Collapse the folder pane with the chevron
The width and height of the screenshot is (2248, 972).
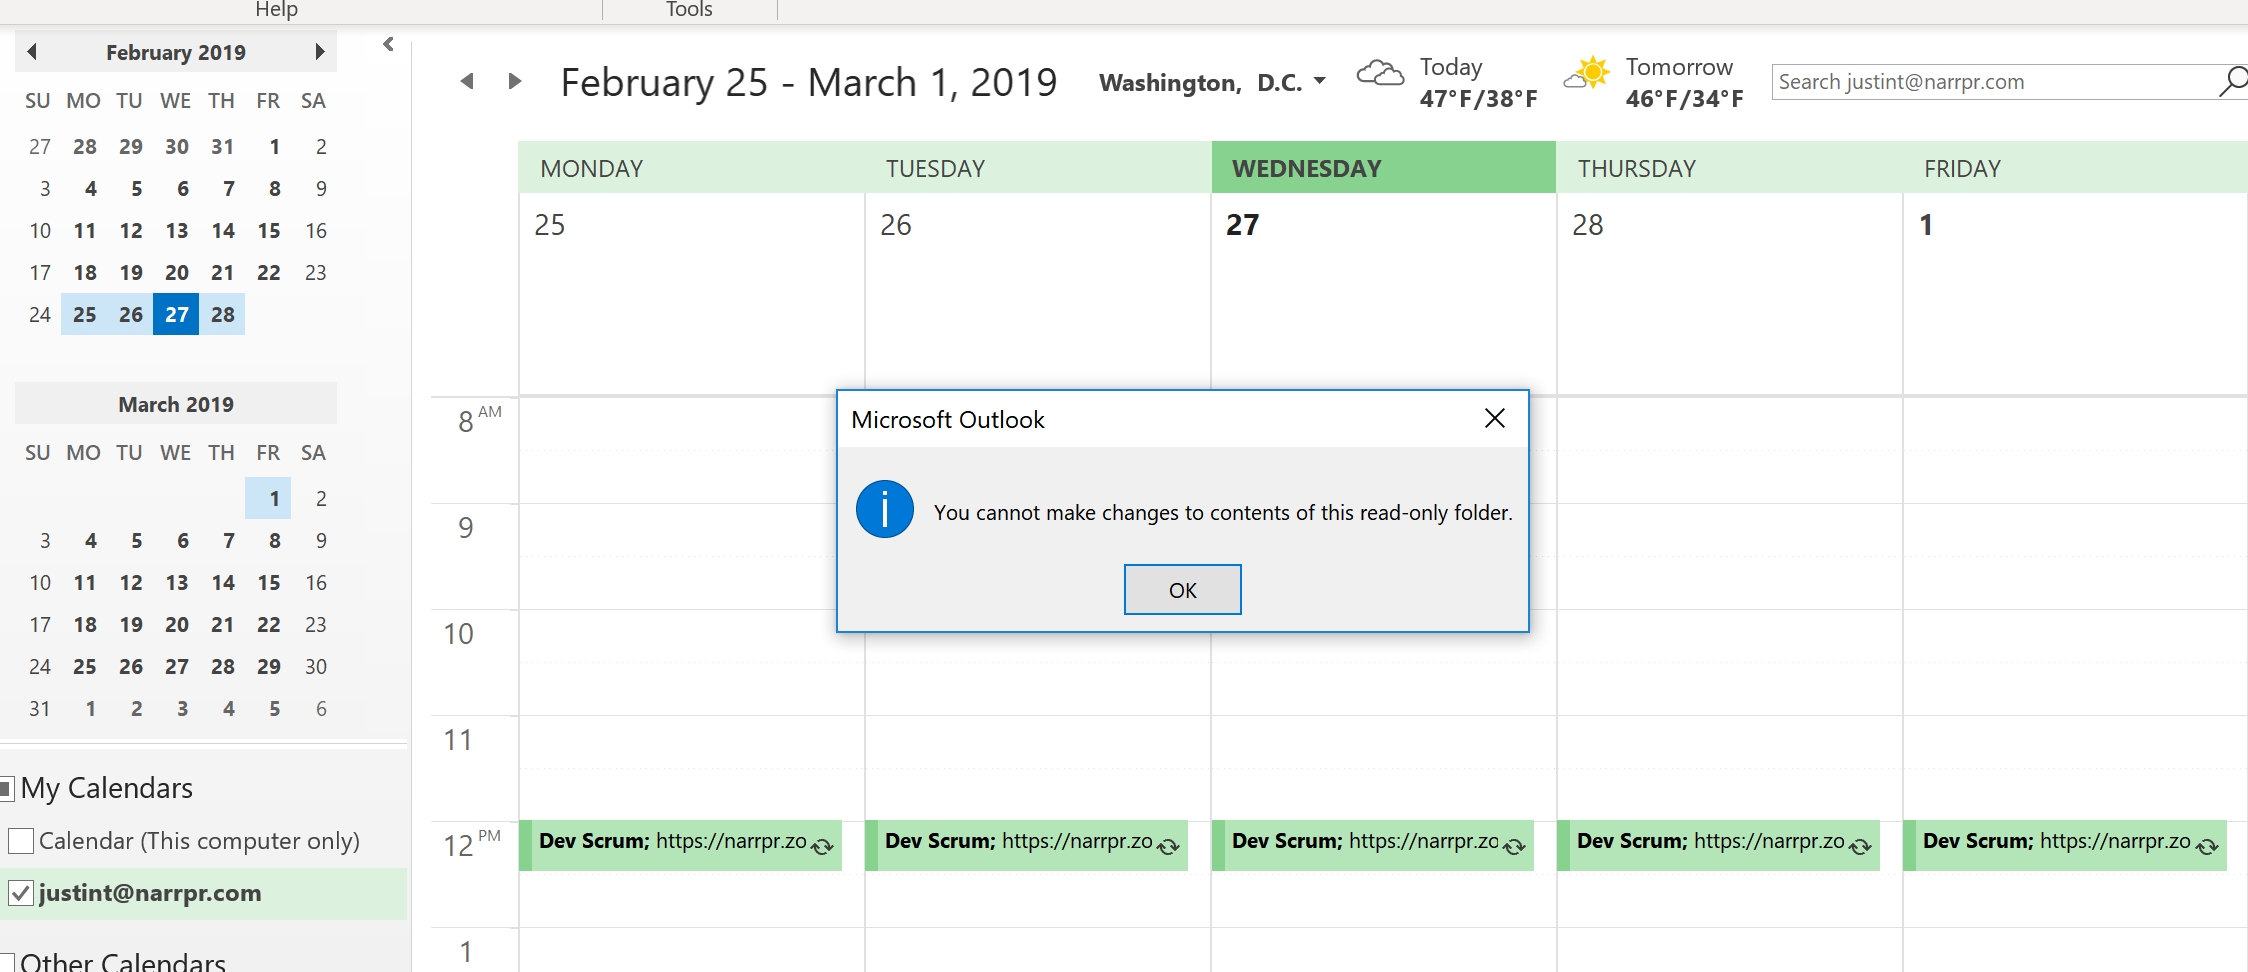click(389, 44)
